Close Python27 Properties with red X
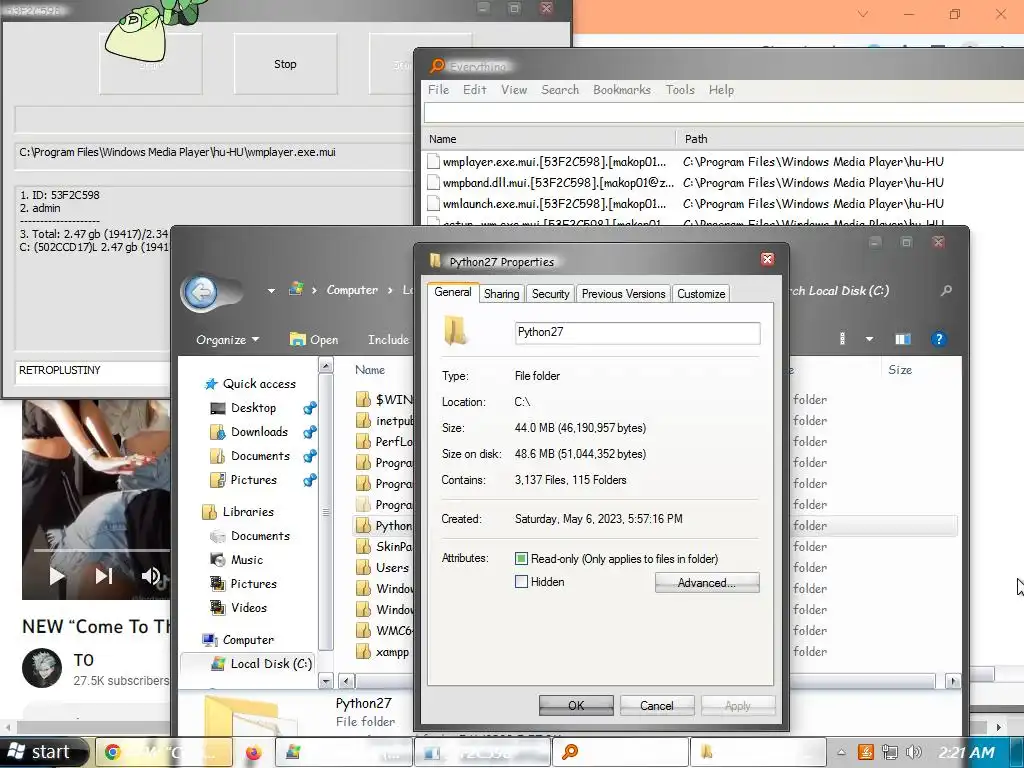Image resolution: width=1024 pixels, height=768 pixels. coord(767,259)
